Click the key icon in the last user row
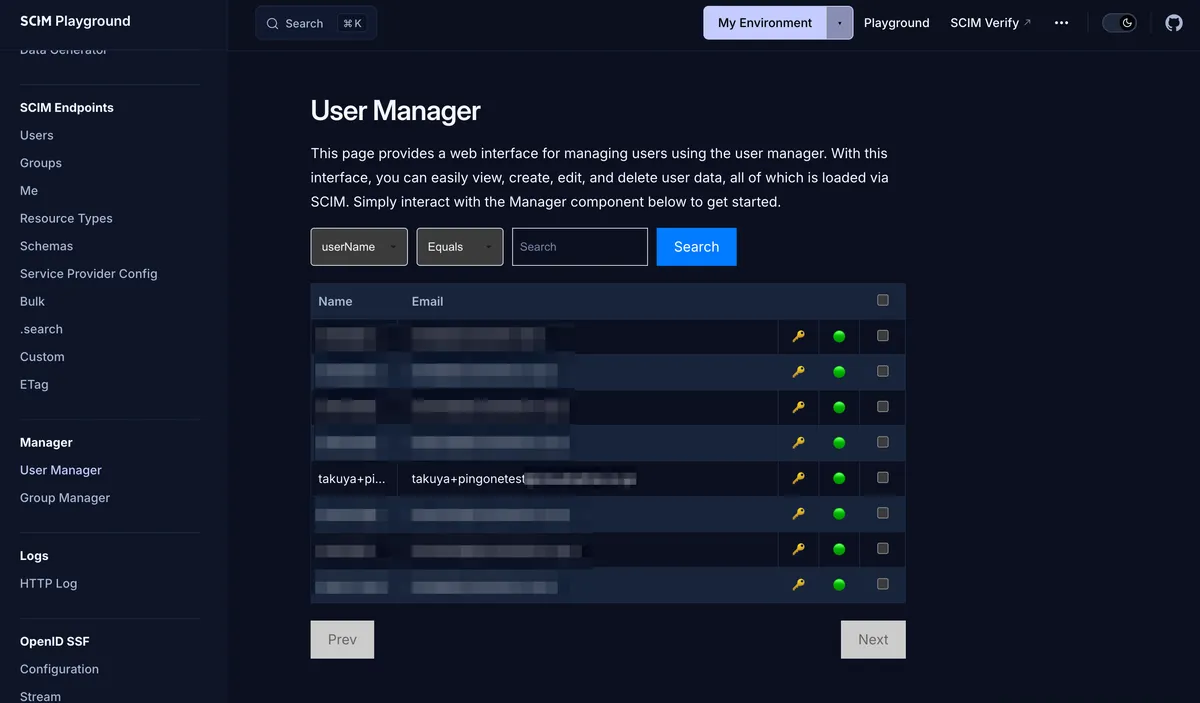Viewport: 1200px width, 703px height. tap(798, 584)
